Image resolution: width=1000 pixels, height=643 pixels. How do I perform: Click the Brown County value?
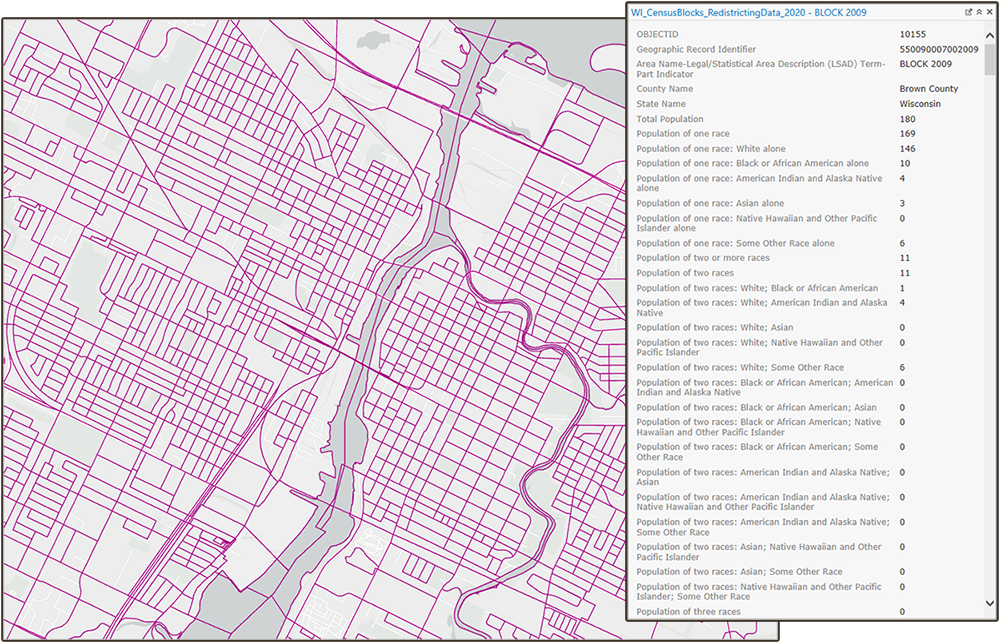[929, 88]
